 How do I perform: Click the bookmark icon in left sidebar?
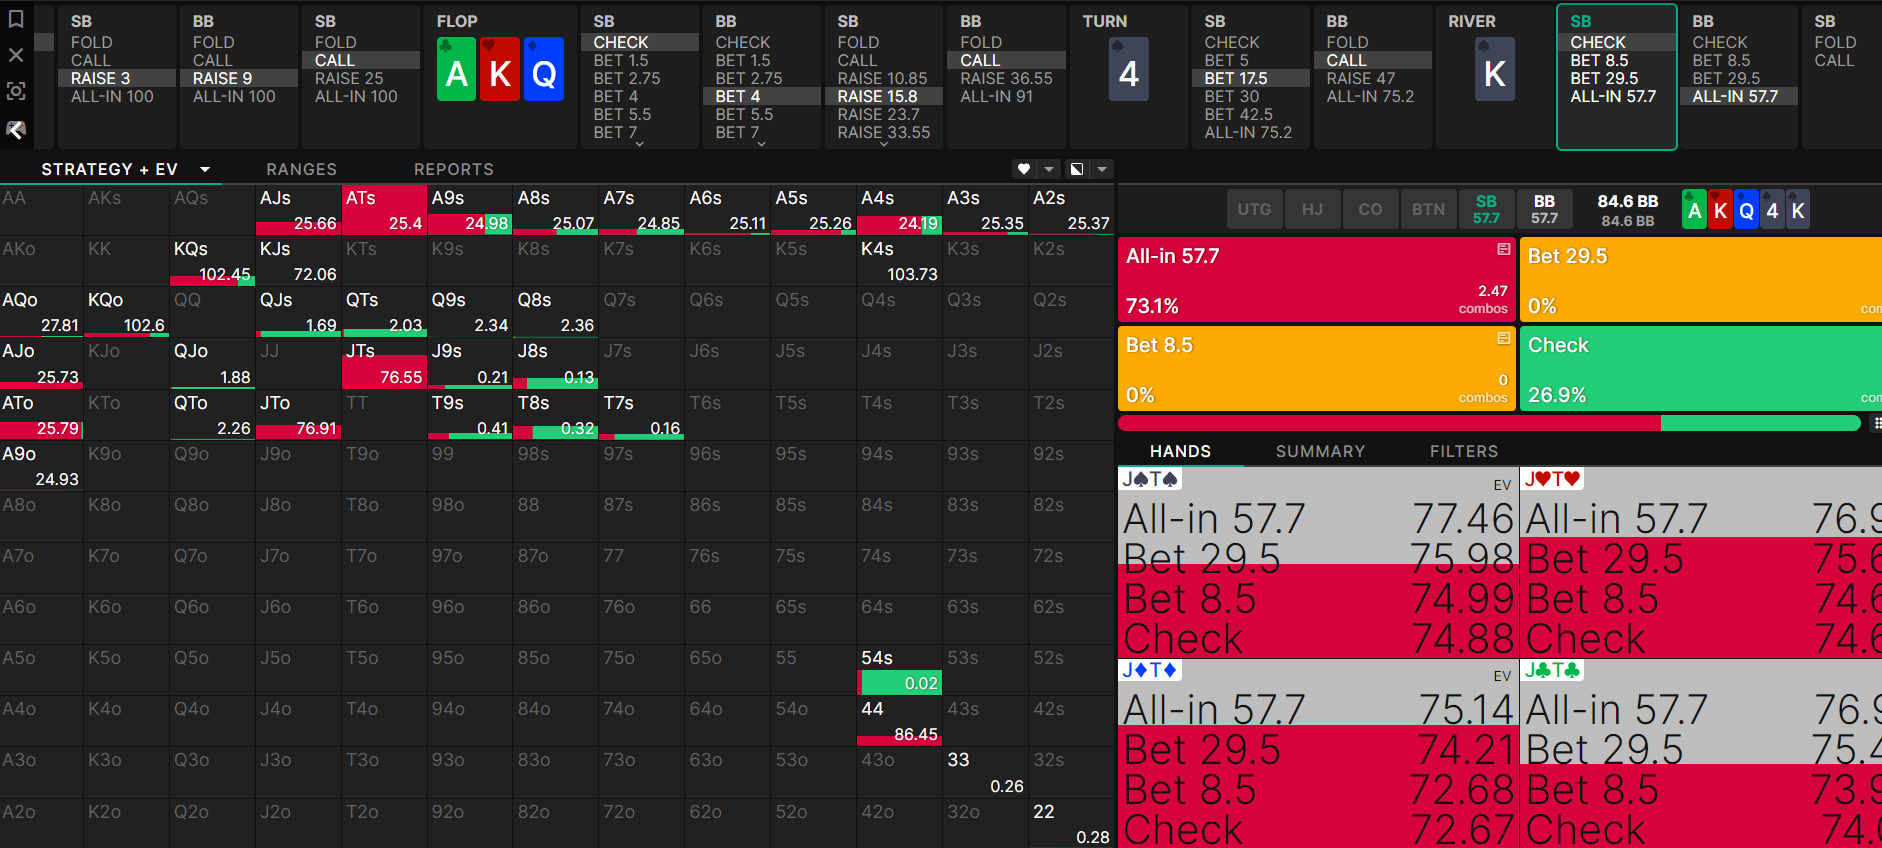tap(16, 19)
